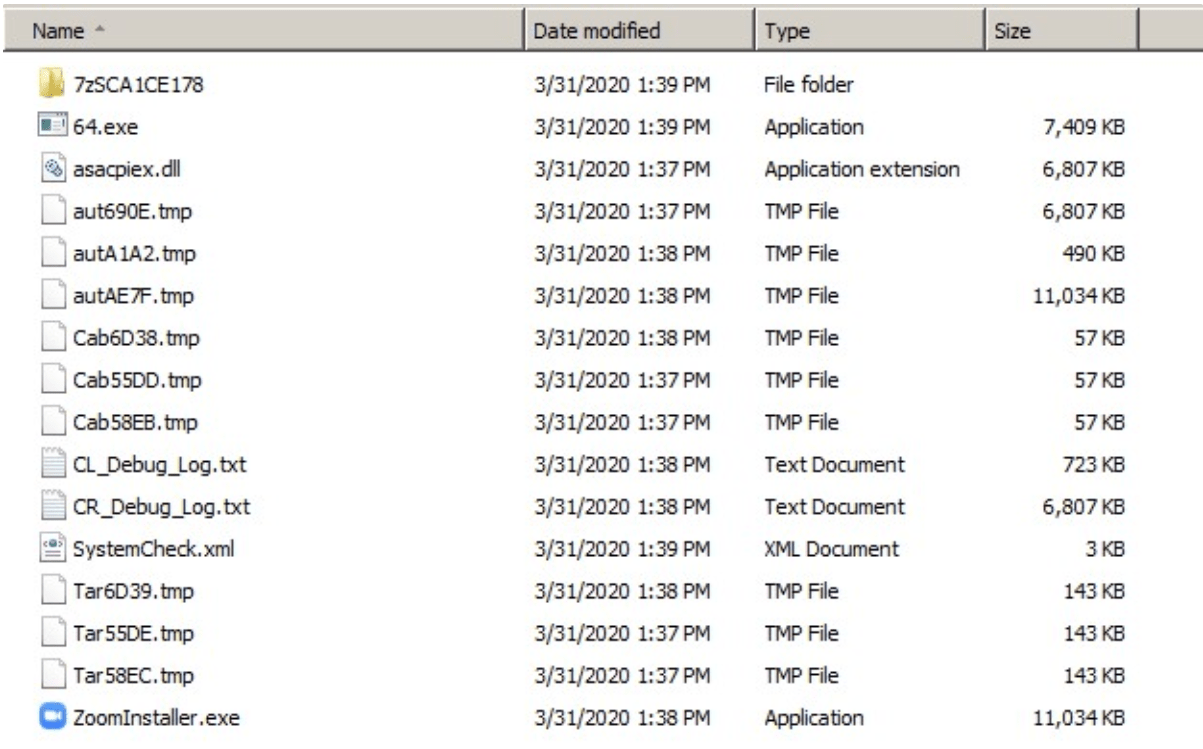Select the file name Tar6D39.tmp
This screenshot has width=1203, height=749.
[133, 591]
